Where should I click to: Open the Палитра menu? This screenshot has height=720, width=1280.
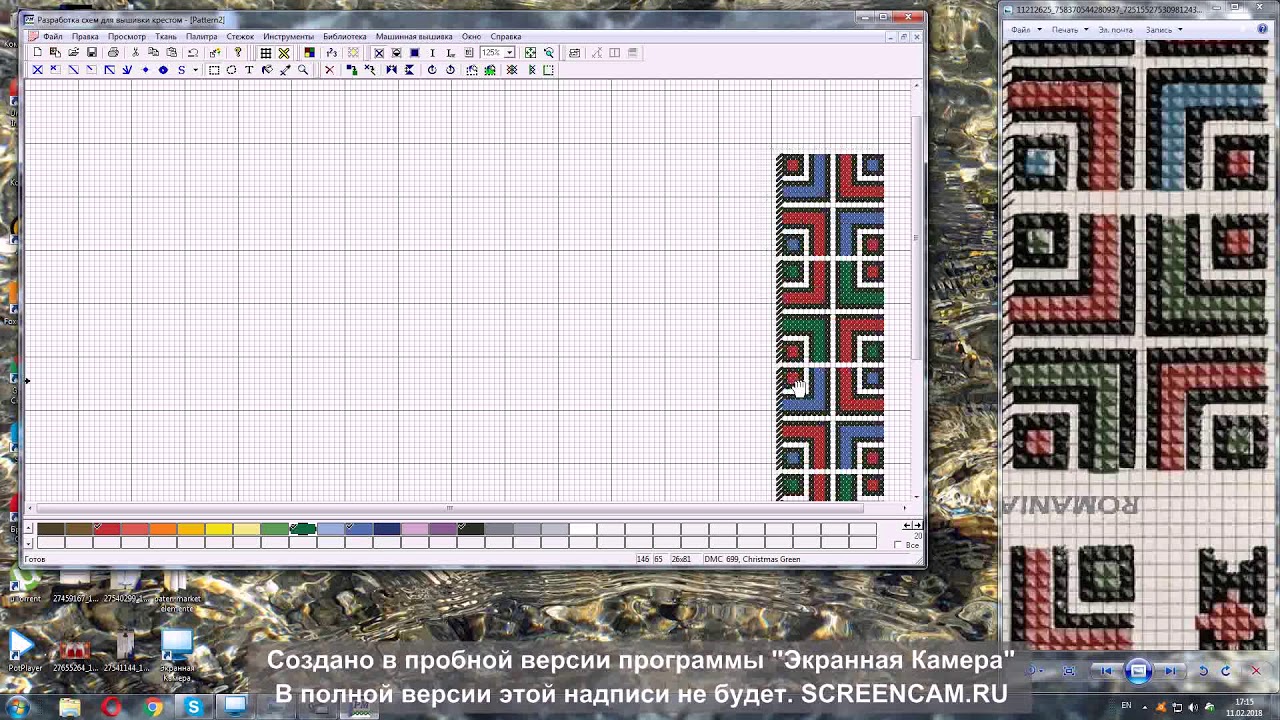pyautogui.click(x=201, y=36)
